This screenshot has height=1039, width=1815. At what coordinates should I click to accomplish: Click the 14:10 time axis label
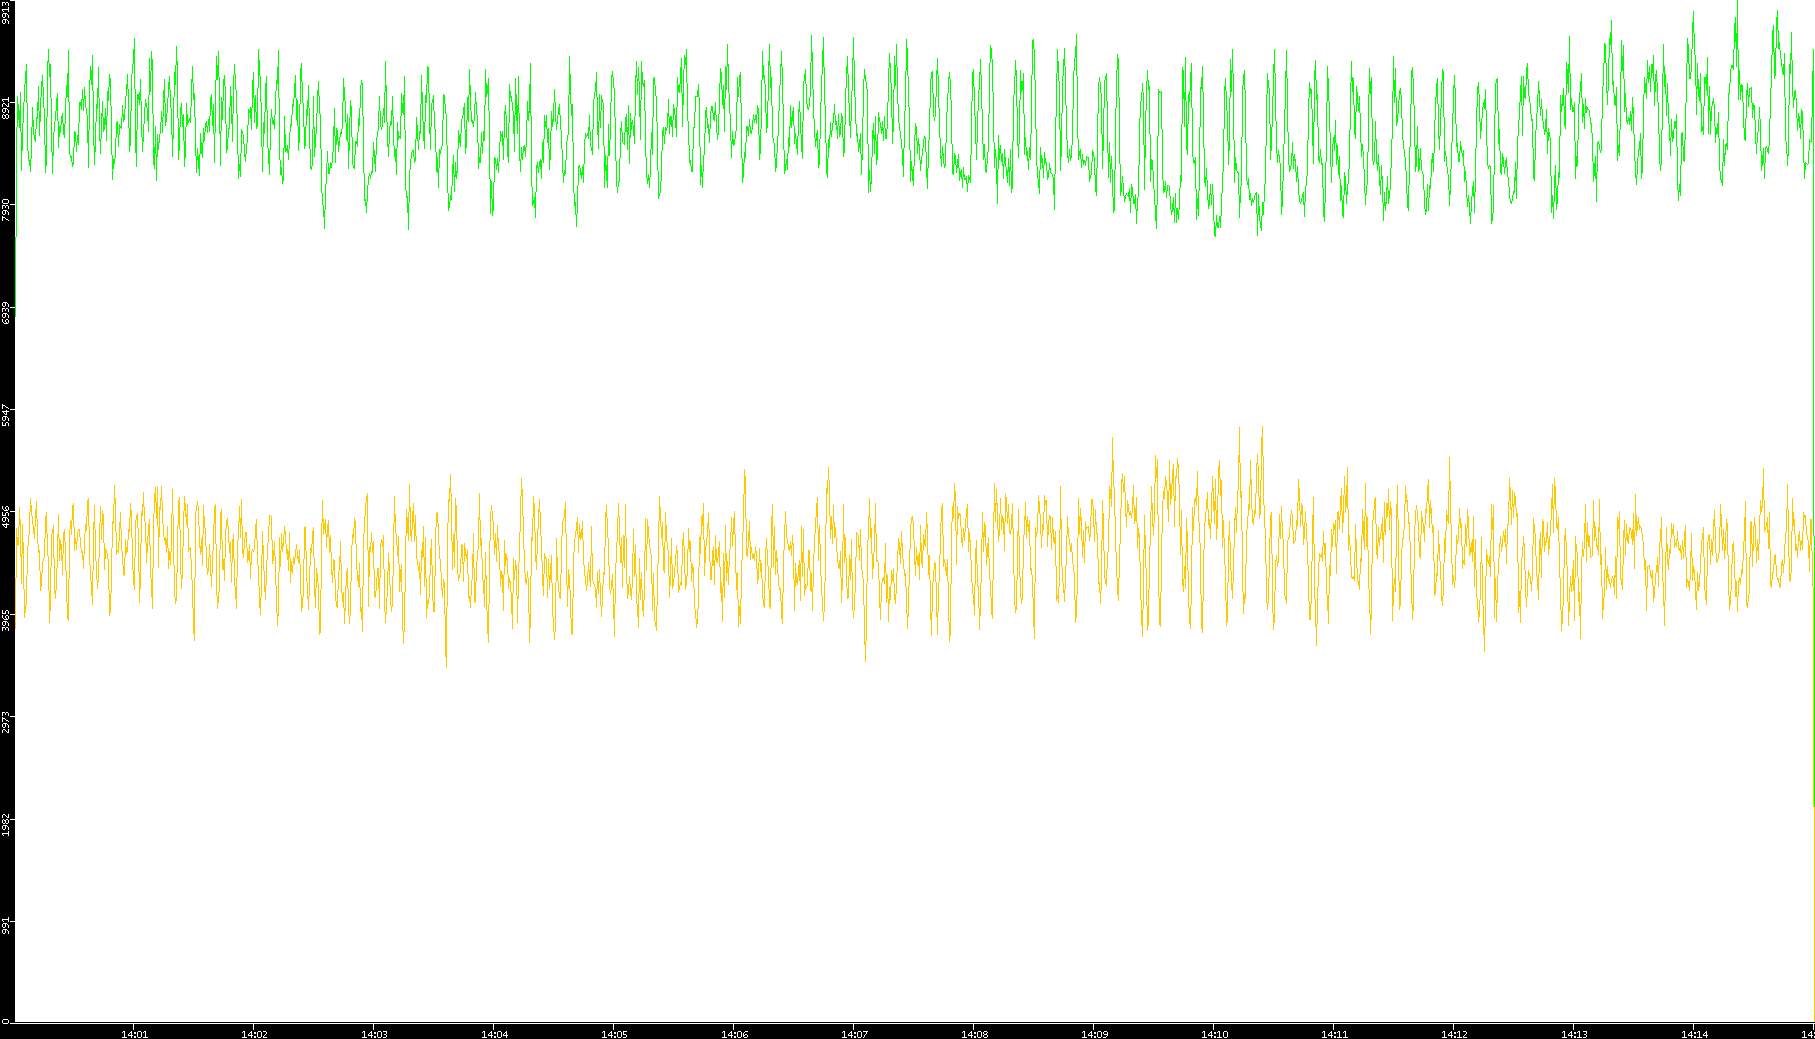(x=1214, y=1034)
